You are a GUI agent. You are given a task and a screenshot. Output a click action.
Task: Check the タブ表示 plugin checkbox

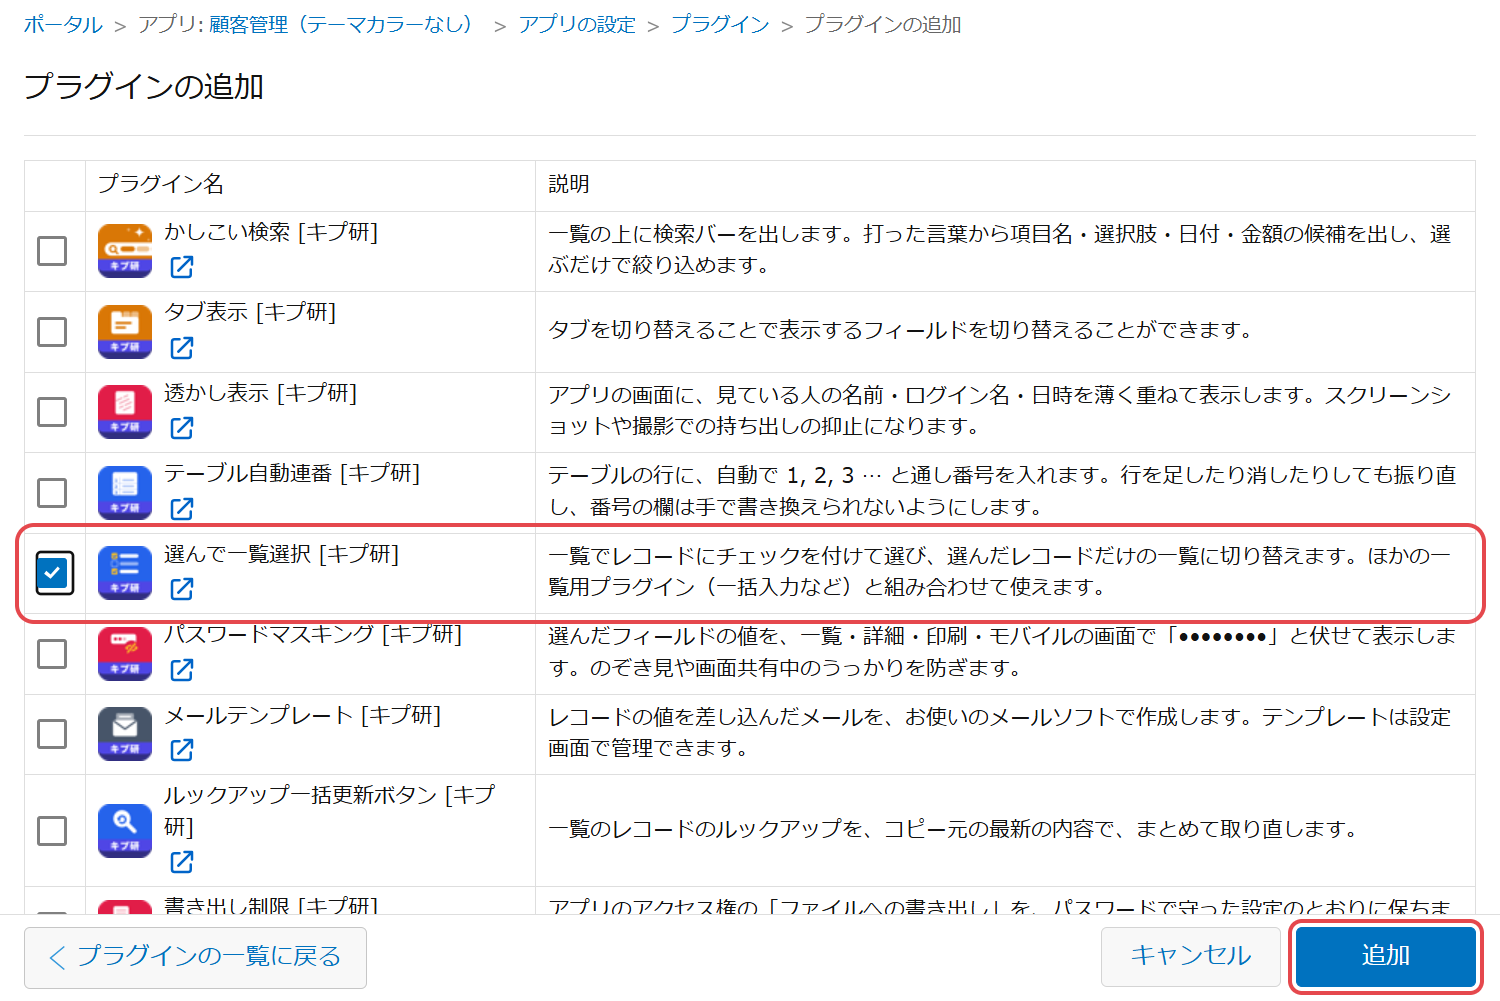[52, 332]
